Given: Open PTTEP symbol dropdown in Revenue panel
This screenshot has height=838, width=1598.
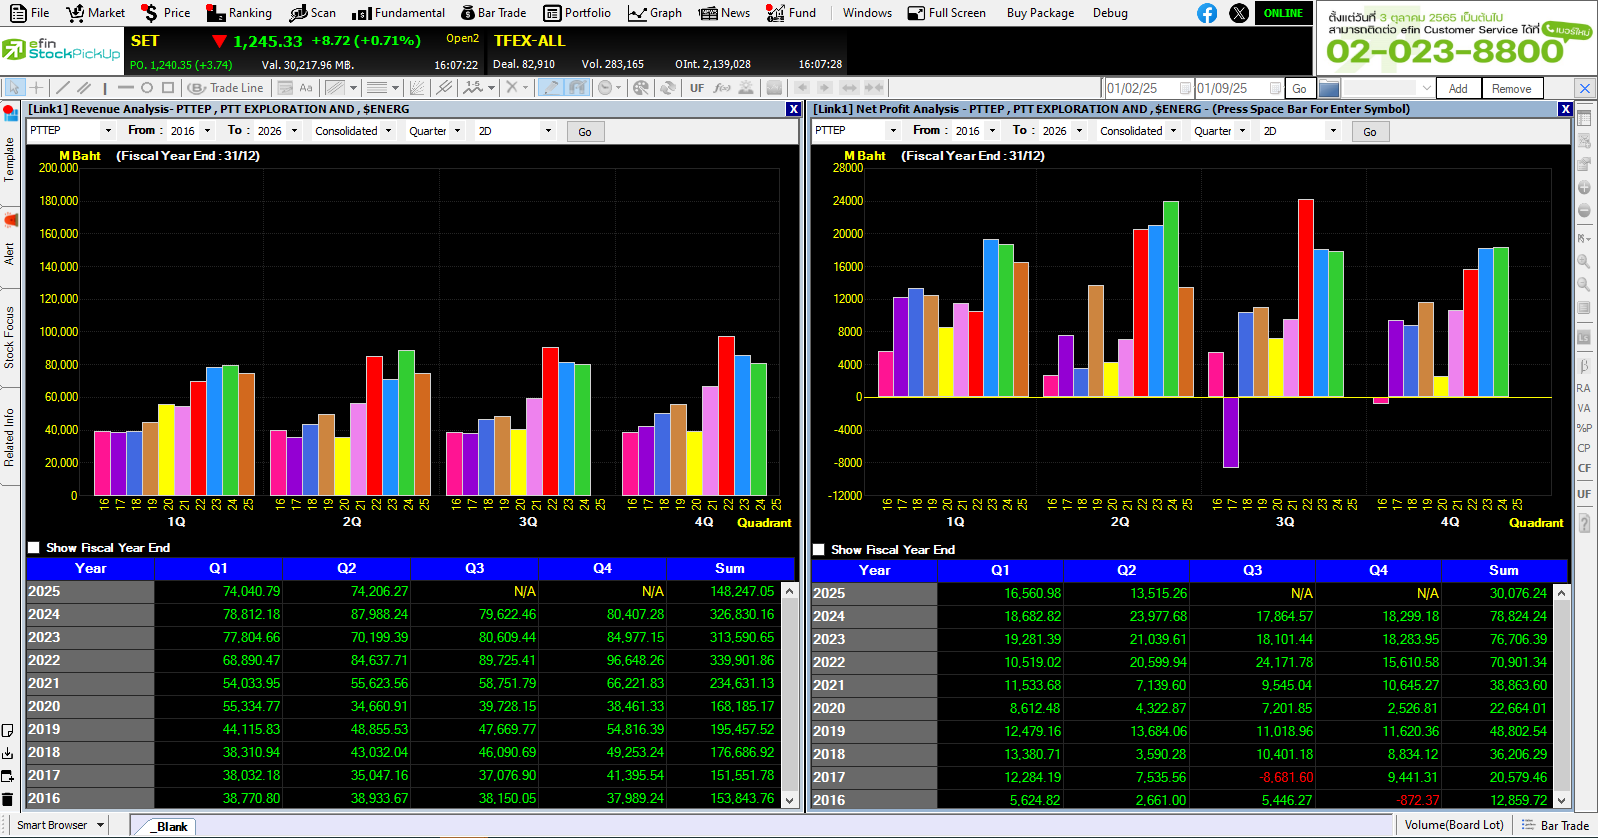Looking at the screenshot, I should coord(108,131).
